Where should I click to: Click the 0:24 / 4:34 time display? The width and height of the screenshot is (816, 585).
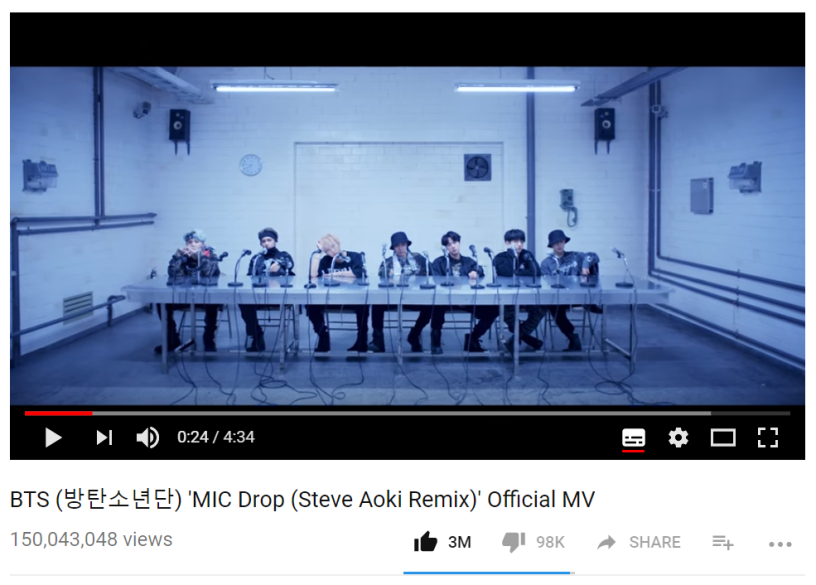tap(215, 437)
